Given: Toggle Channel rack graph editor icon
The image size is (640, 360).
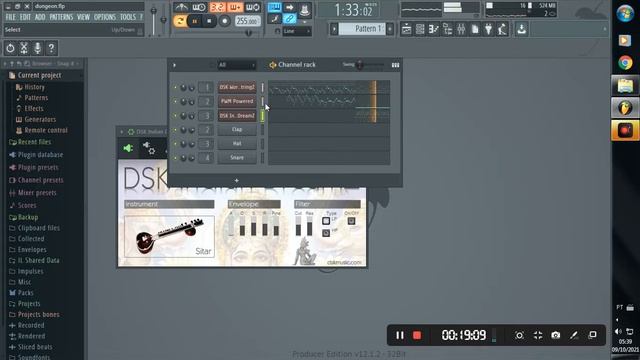Looking at the screenshot, I should click(x=395, y=65).
